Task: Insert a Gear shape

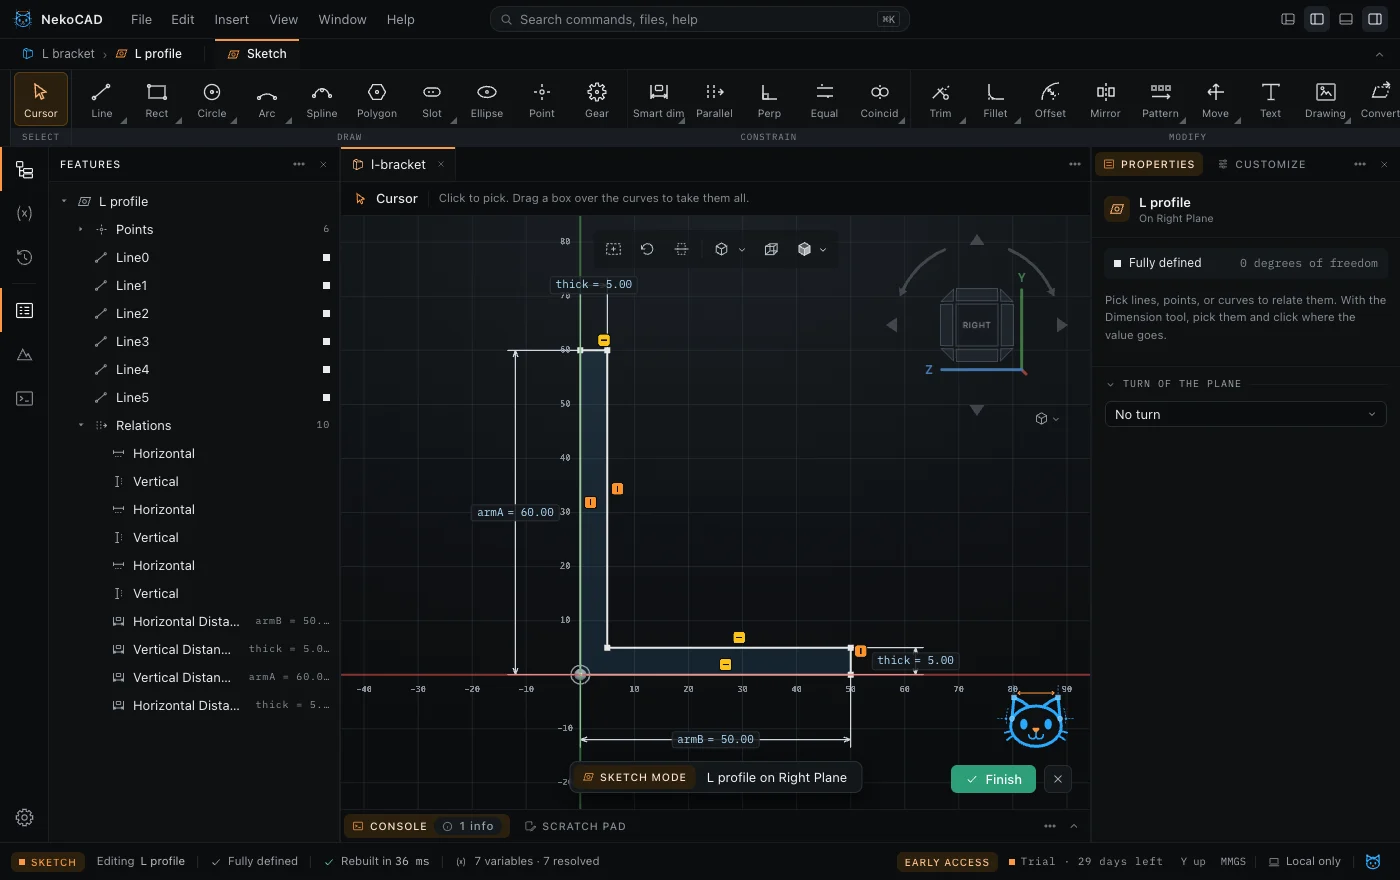Action: 596,100
